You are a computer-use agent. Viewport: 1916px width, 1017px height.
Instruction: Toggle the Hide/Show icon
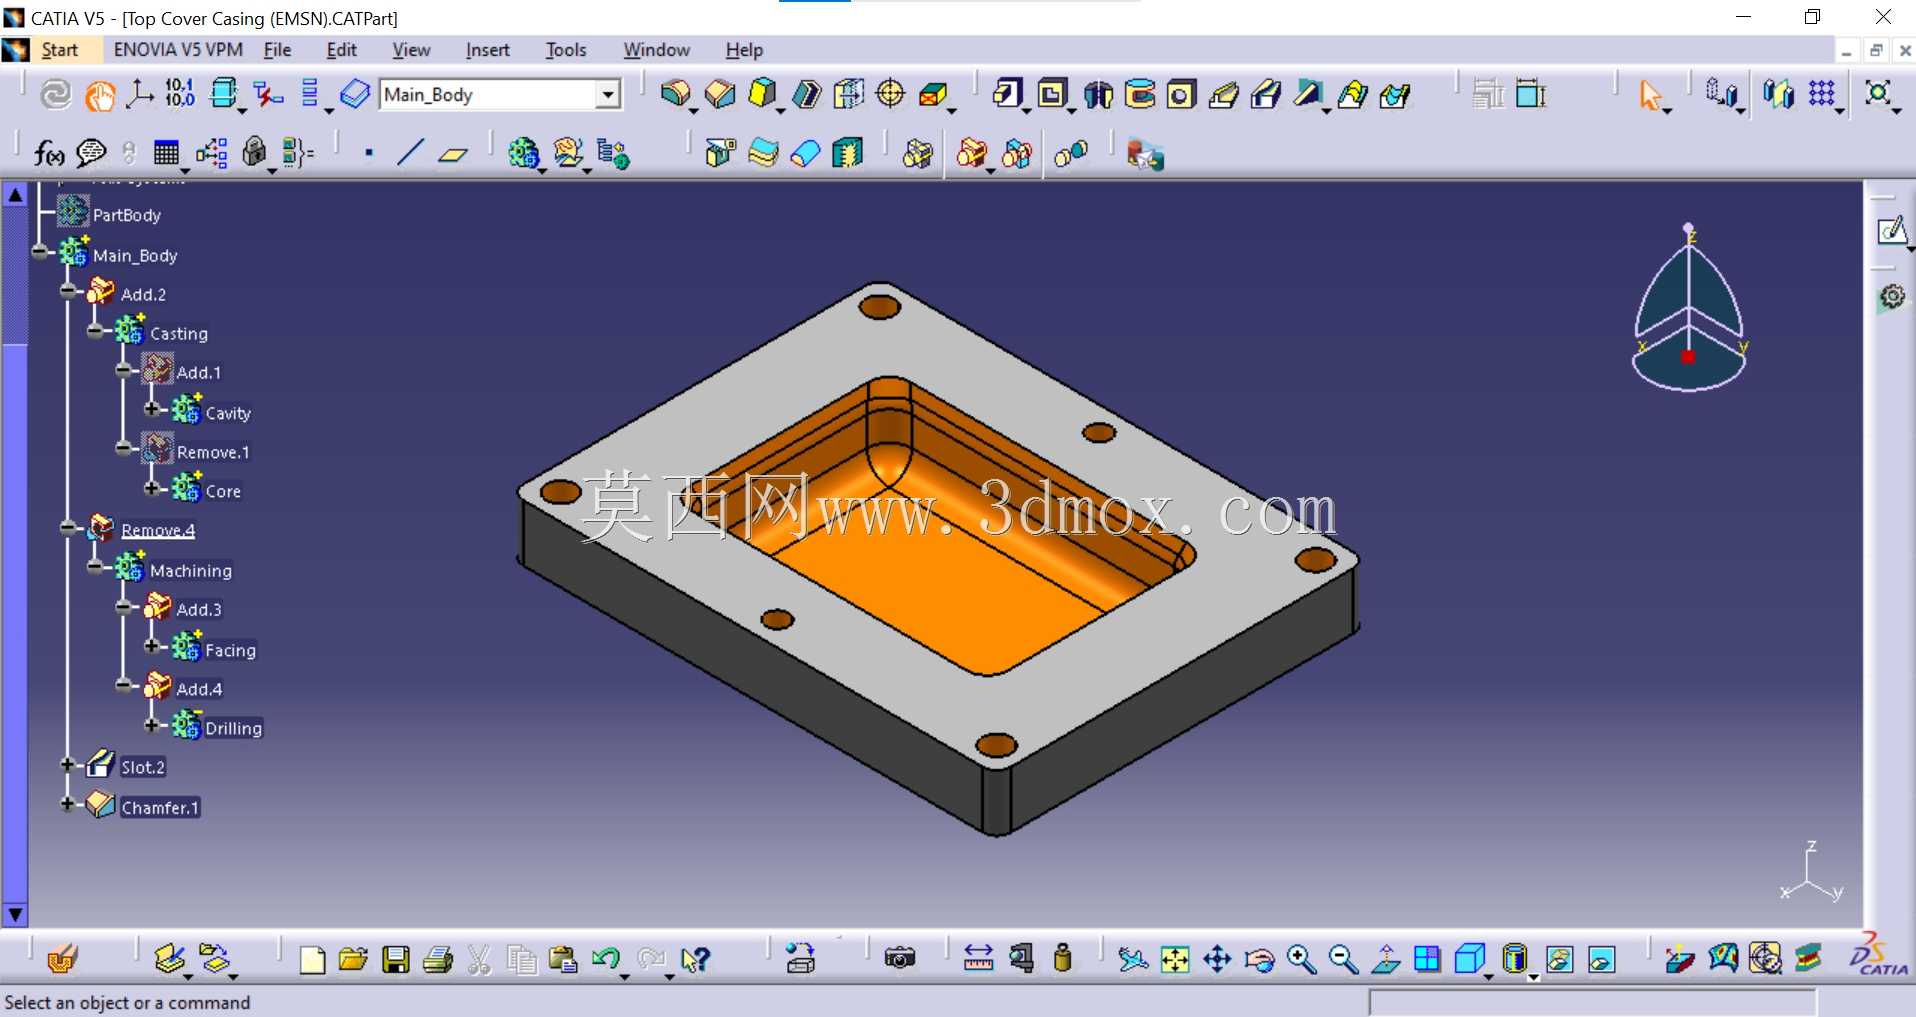(1559, 960)
